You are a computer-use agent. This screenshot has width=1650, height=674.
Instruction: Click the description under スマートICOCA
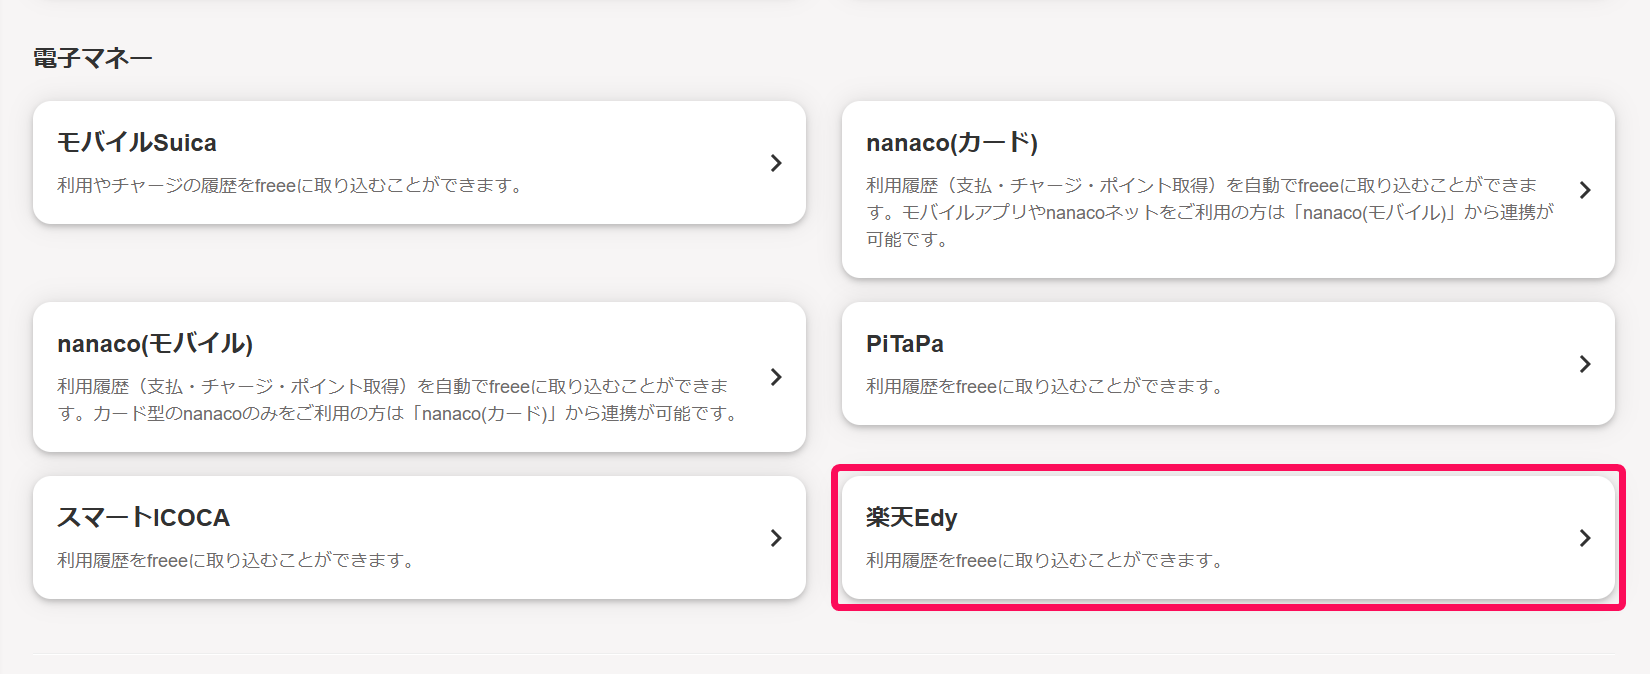pos(237,560)
